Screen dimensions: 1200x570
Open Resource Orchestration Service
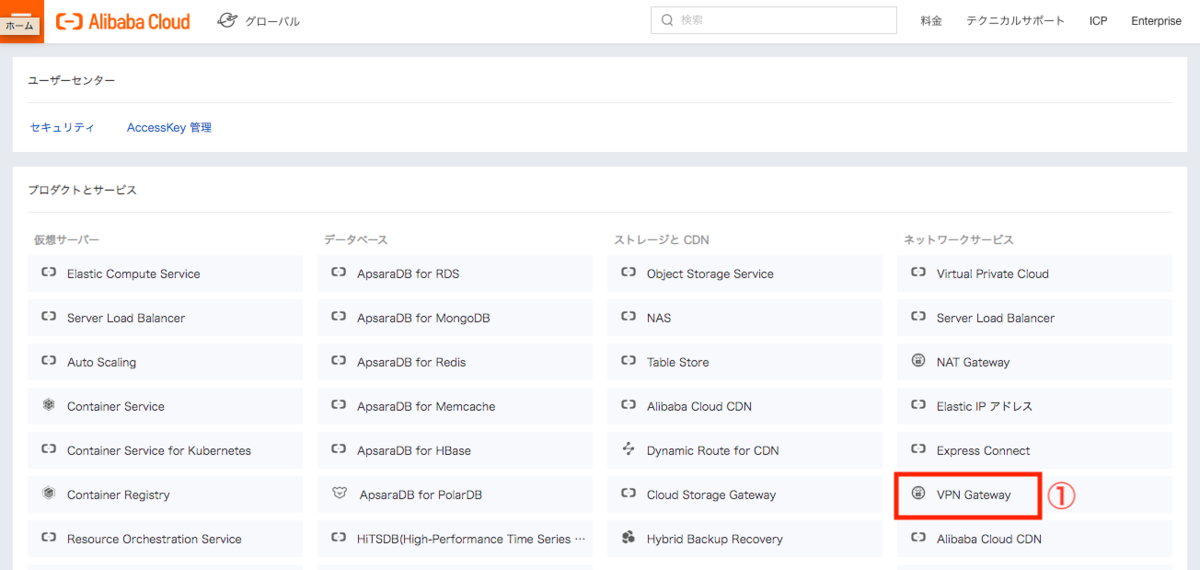pos(165,539)
